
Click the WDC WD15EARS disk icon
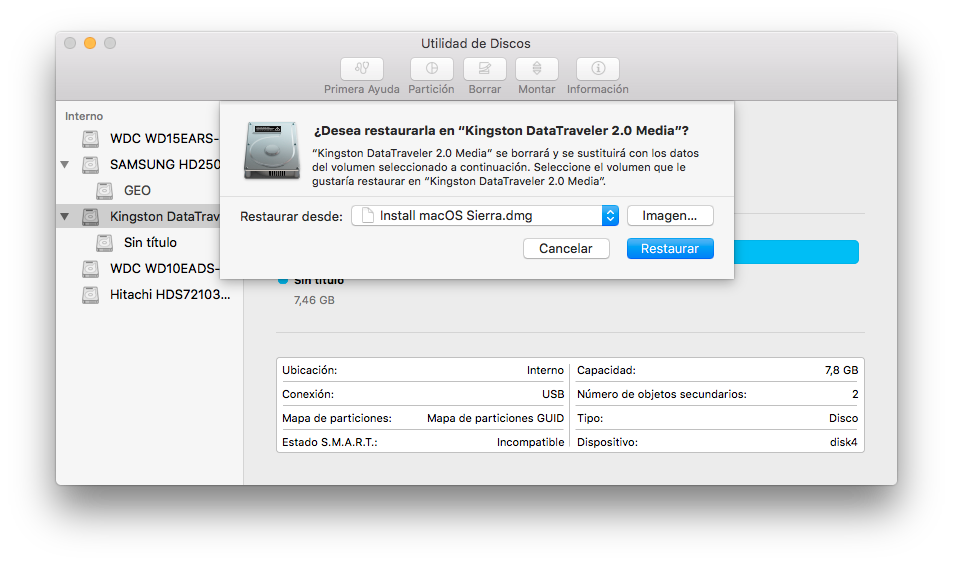pos(91,139)
